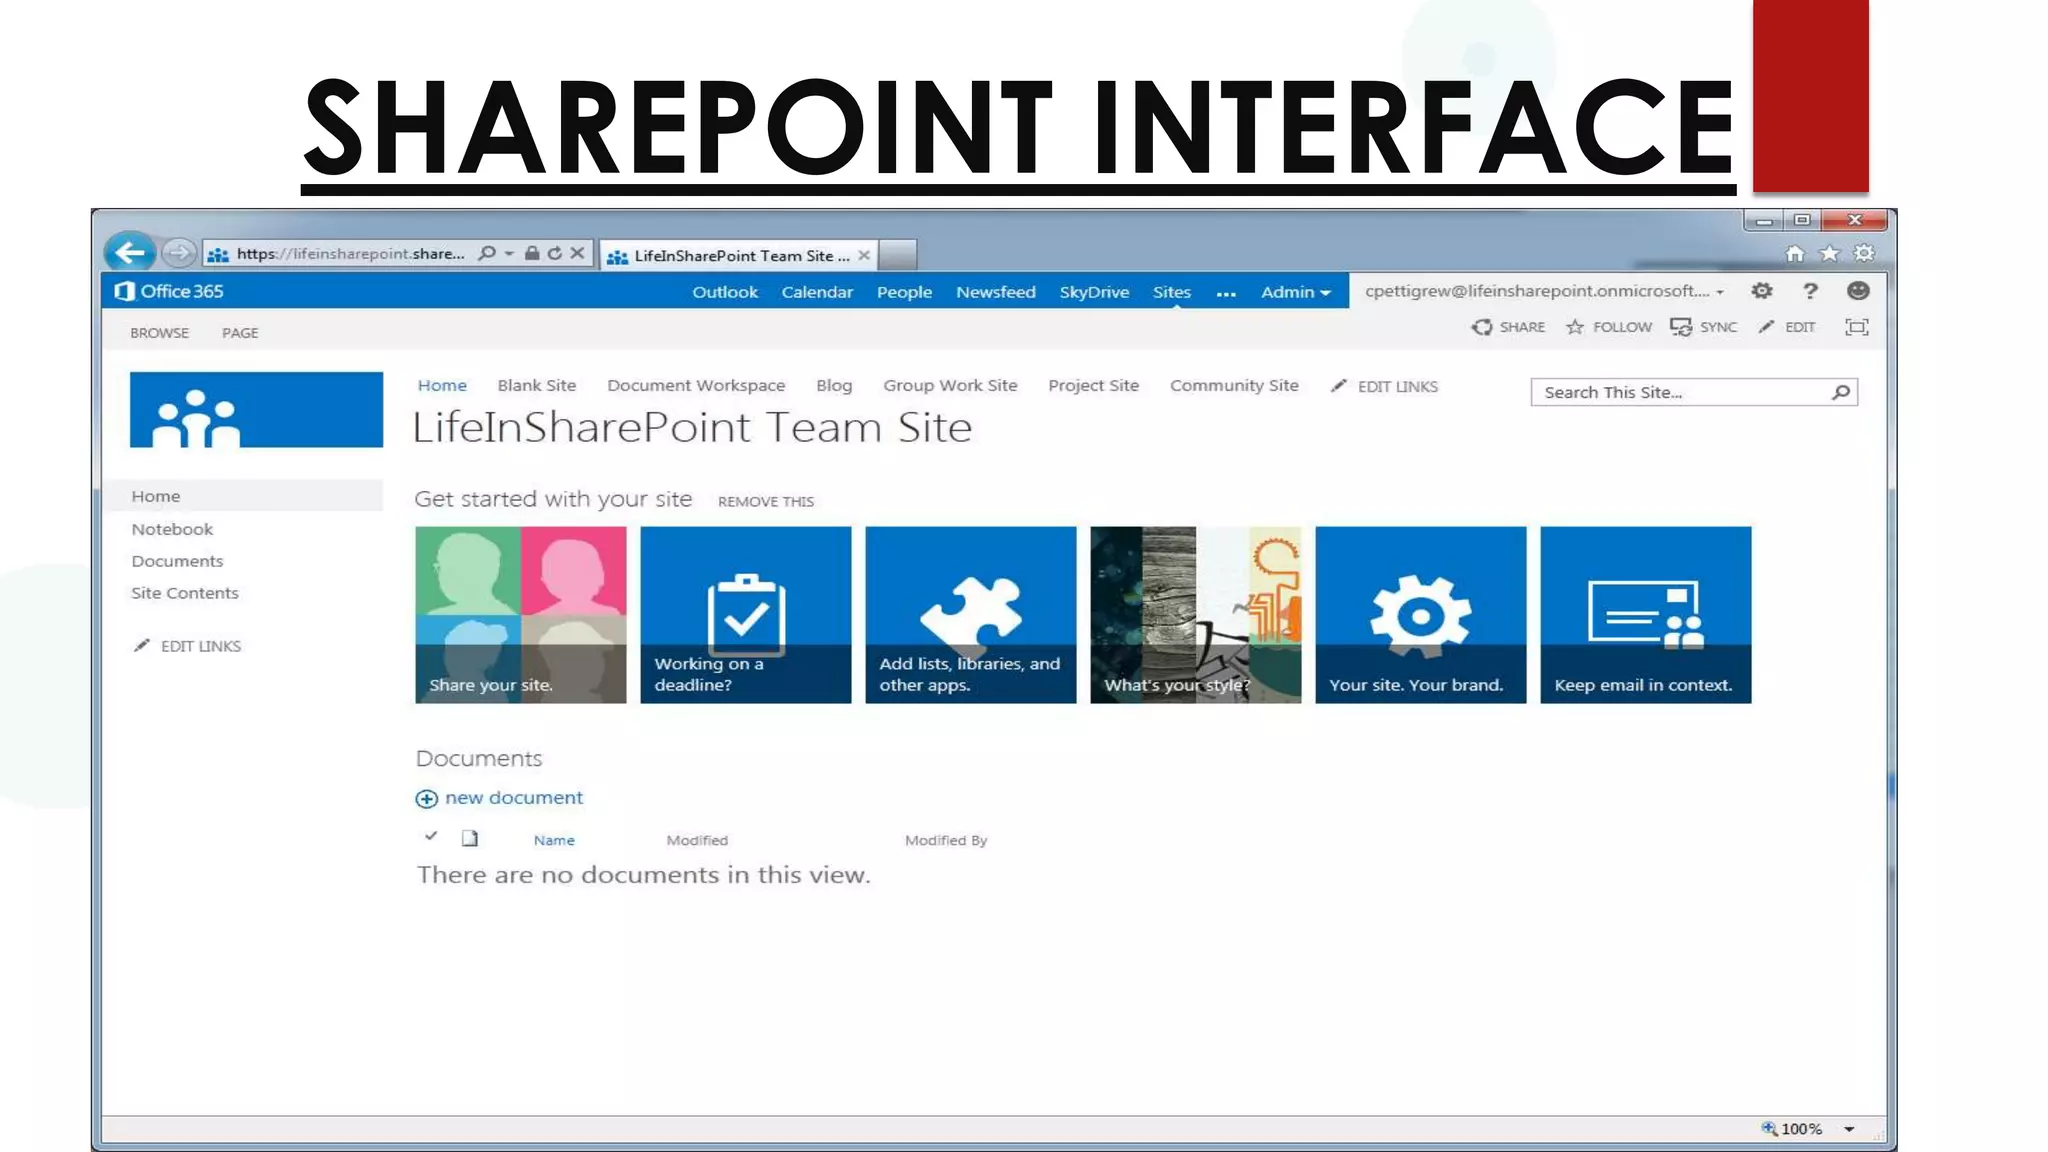Image resolution: width=2048 pixels, height=1152 pixels.
Task: Open Newsfeed in the suite bar
Action: click(995, 292)
